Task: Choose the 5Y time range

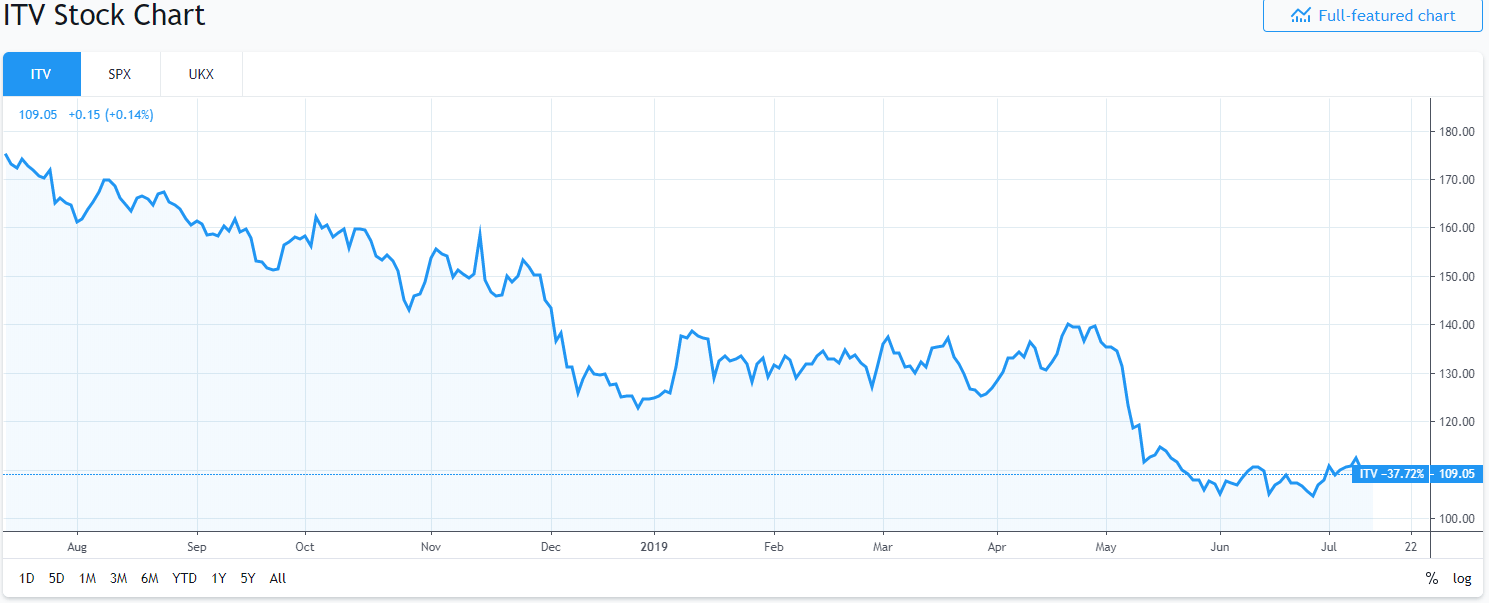Action: click(x=248, y=578)
